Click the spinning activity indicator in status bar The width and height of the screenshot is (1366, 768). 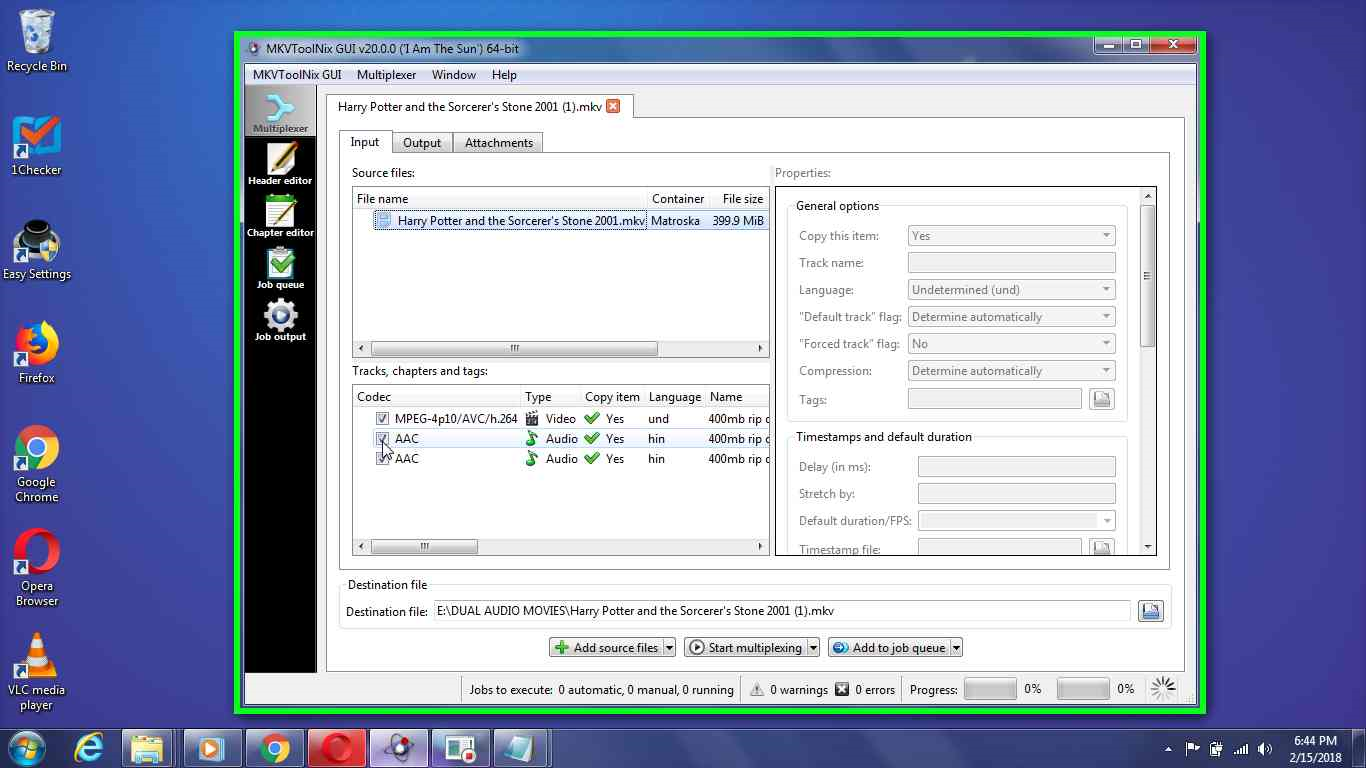point(1163,688)
